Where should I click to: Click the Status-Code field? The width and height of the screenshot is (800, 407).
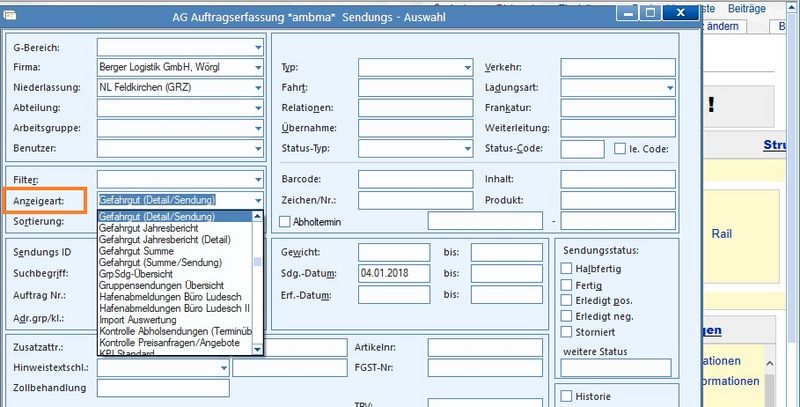point(583,149)
